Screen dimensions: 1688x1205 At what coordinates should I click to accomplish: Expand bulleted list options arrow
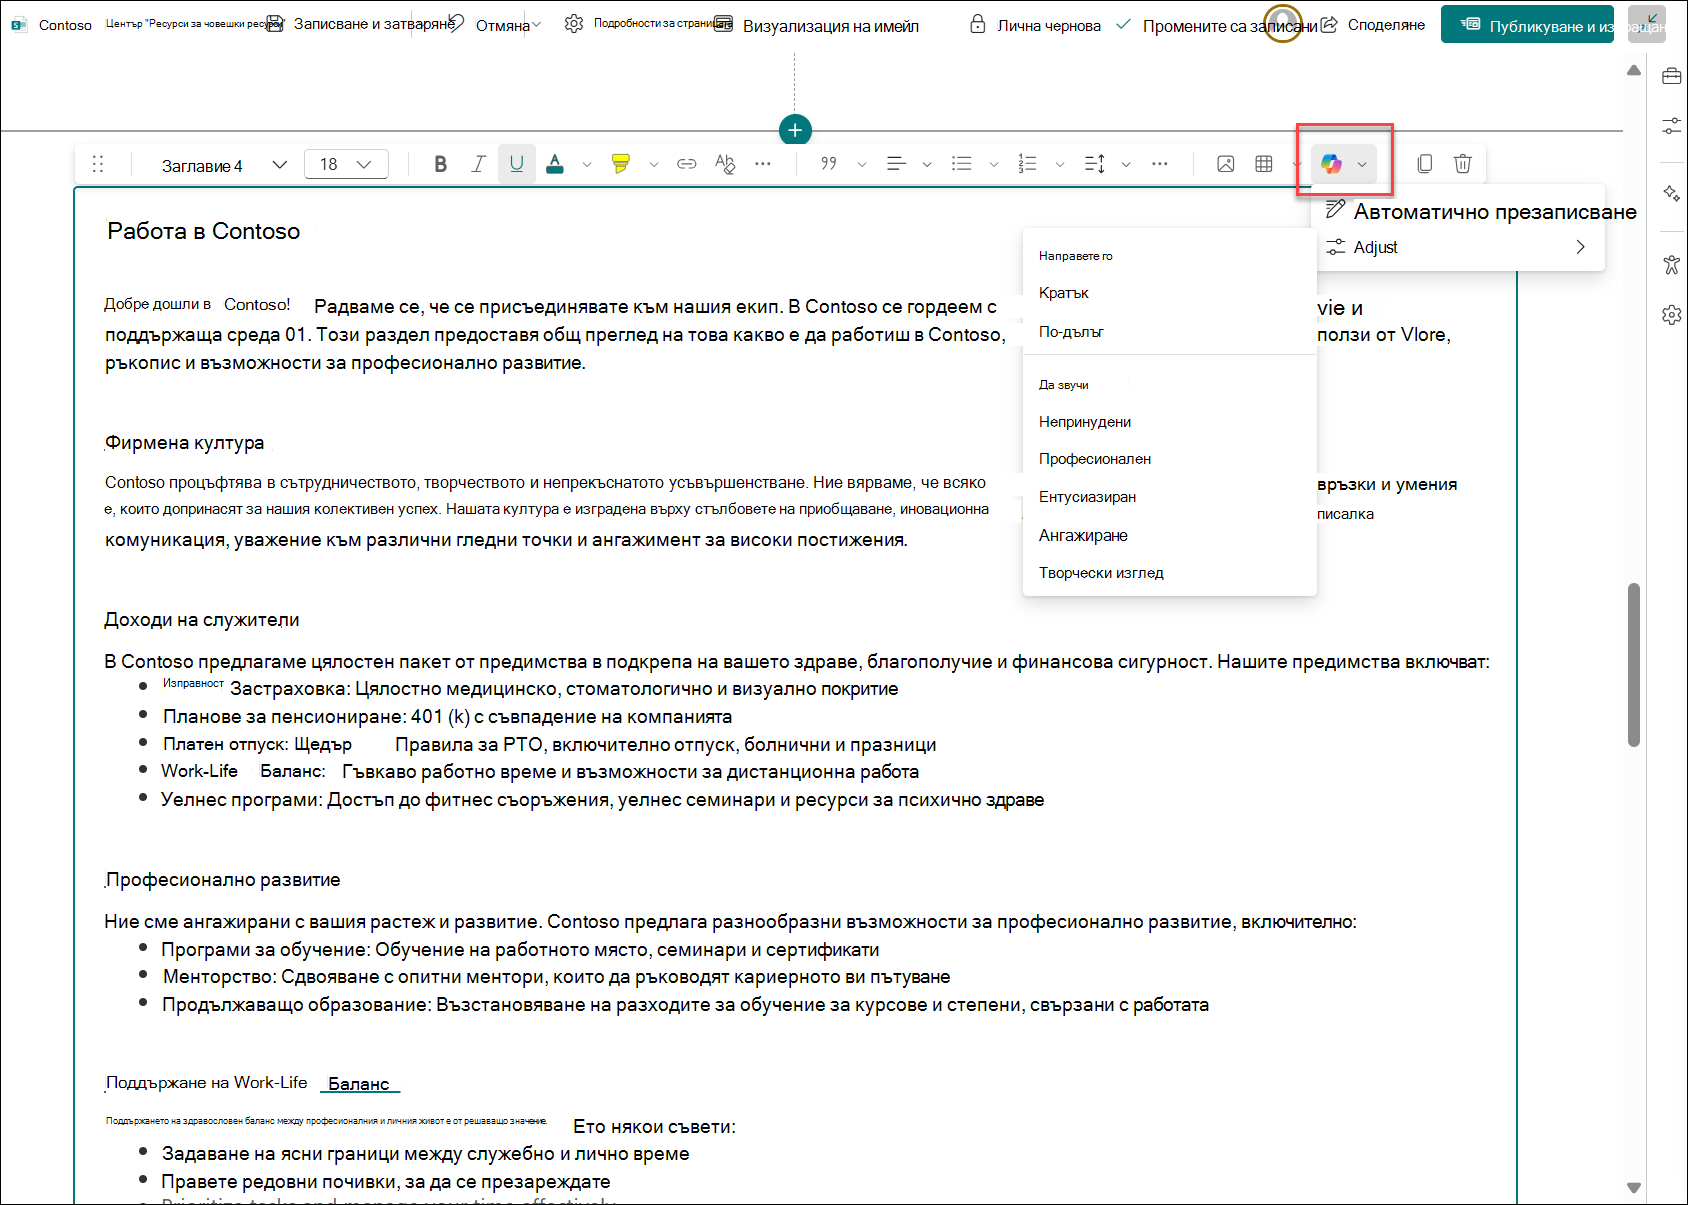(993, 164)
